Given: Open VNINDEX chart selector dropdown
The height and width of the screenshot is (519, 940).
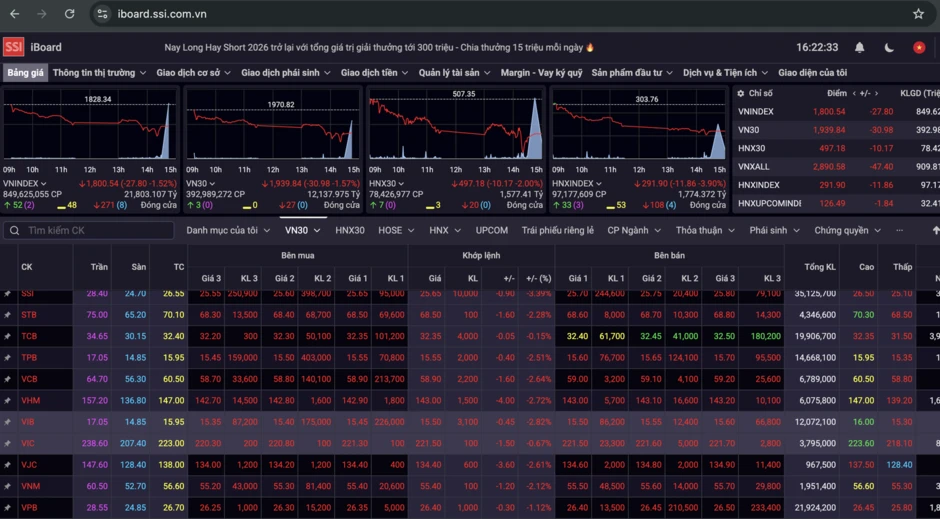Looking at the screenshot, I should (25, 183).
